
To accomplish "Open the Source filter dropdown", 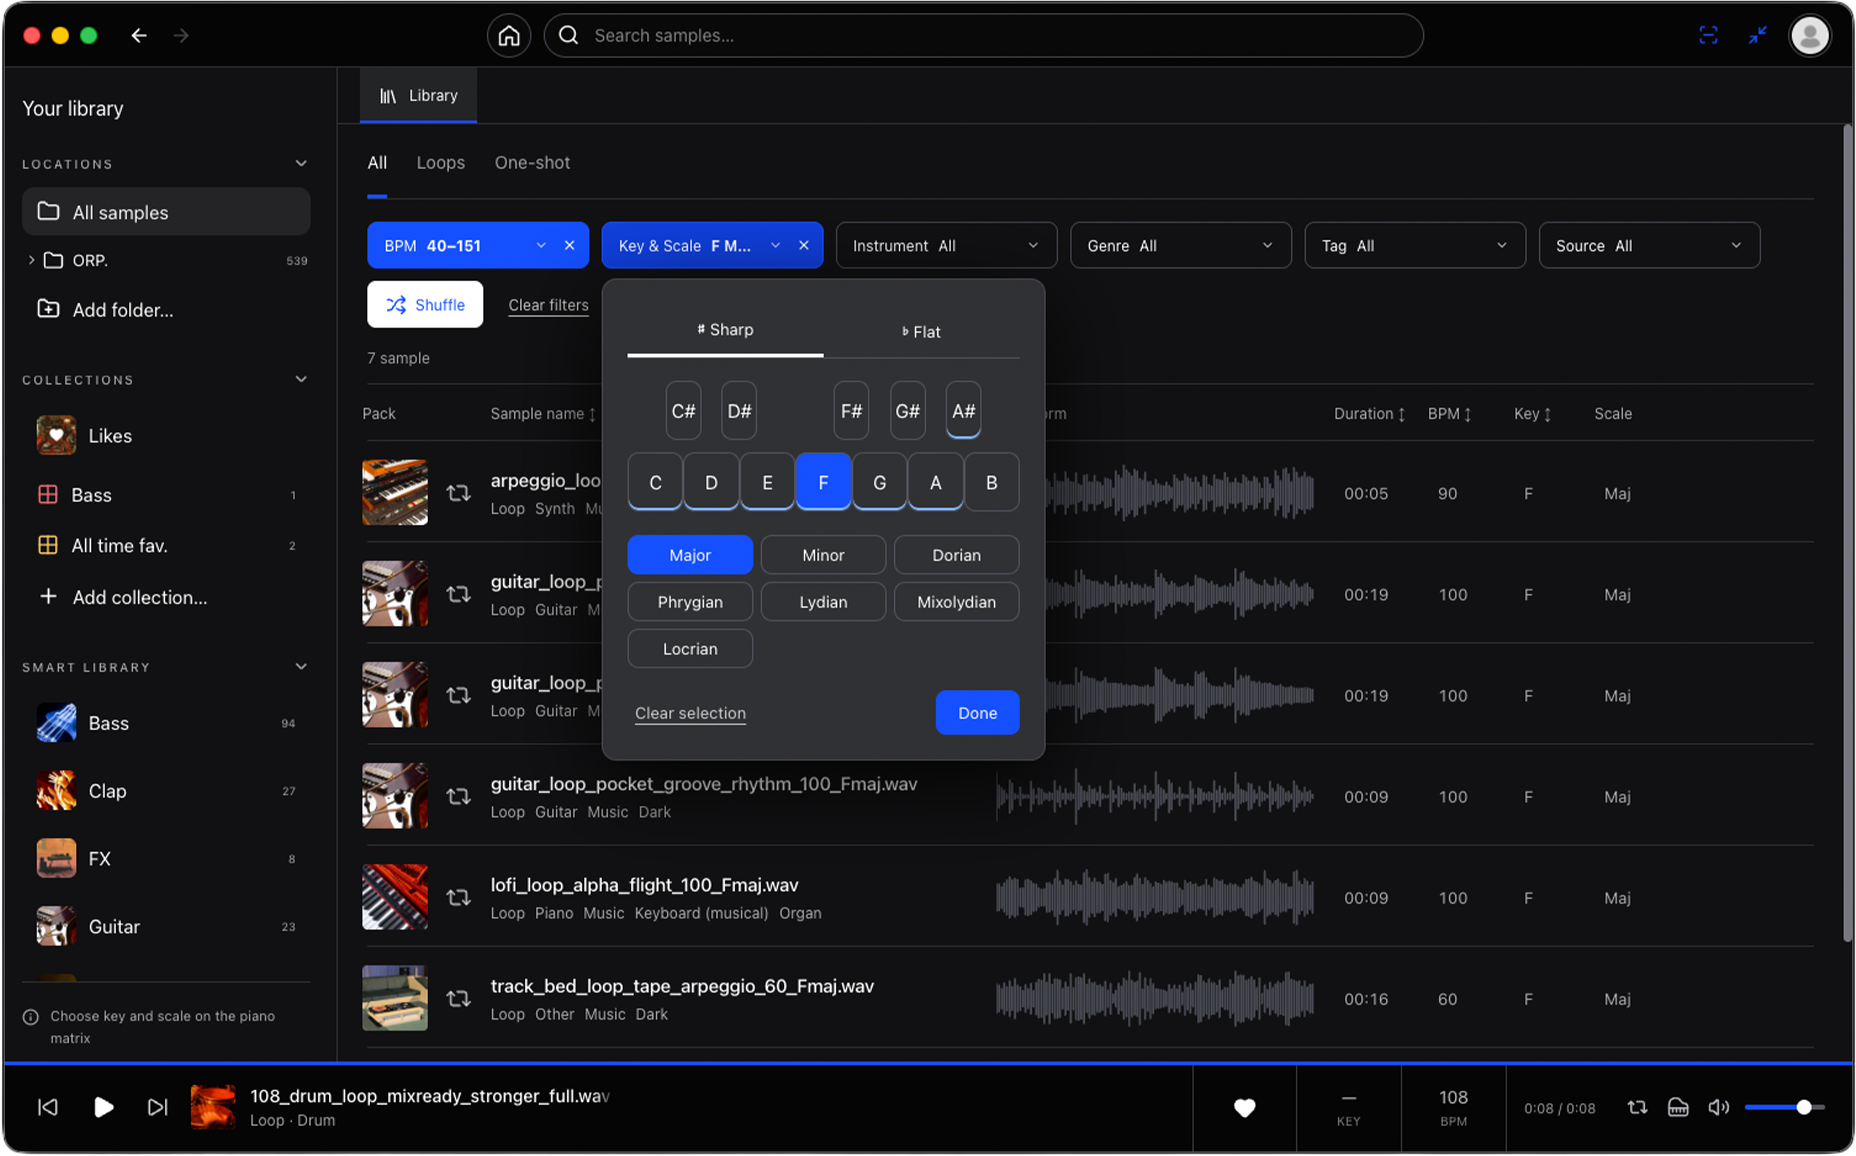I will 1648,246.
